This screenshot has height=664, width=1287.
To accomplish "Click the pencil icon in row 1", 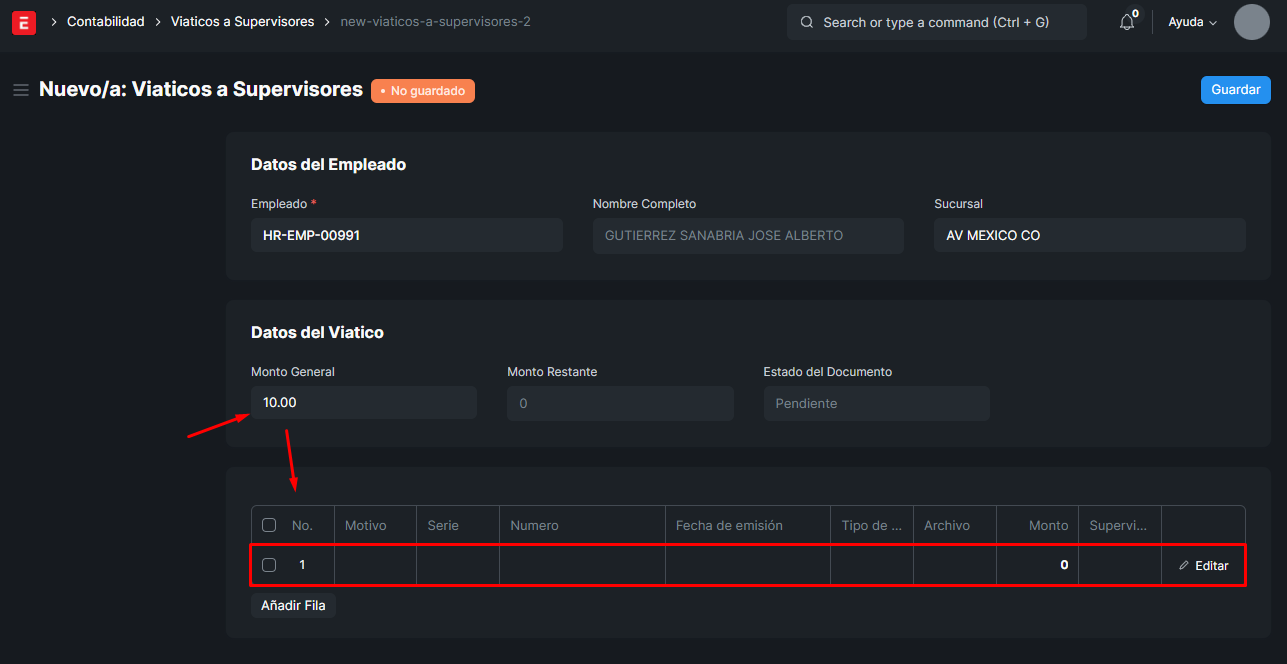I will [1184, 565].
